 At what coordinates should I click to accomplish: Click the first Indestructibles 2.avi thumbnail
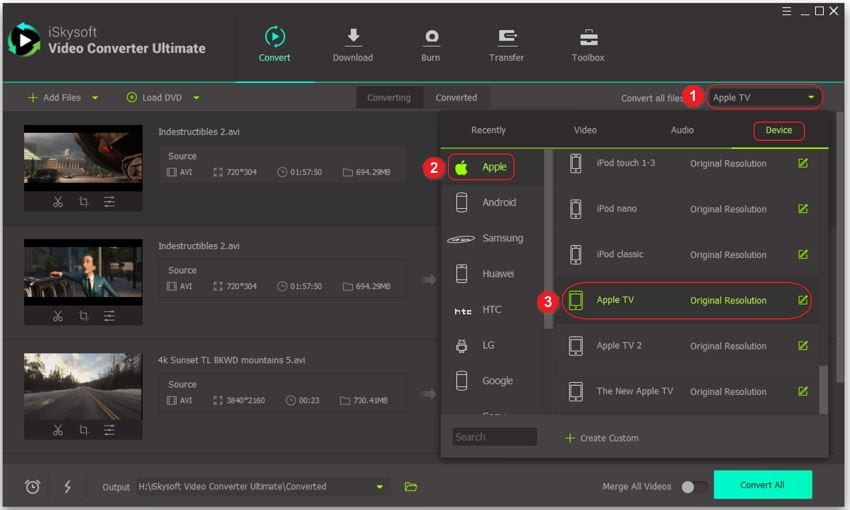click(x=83, y=158)
